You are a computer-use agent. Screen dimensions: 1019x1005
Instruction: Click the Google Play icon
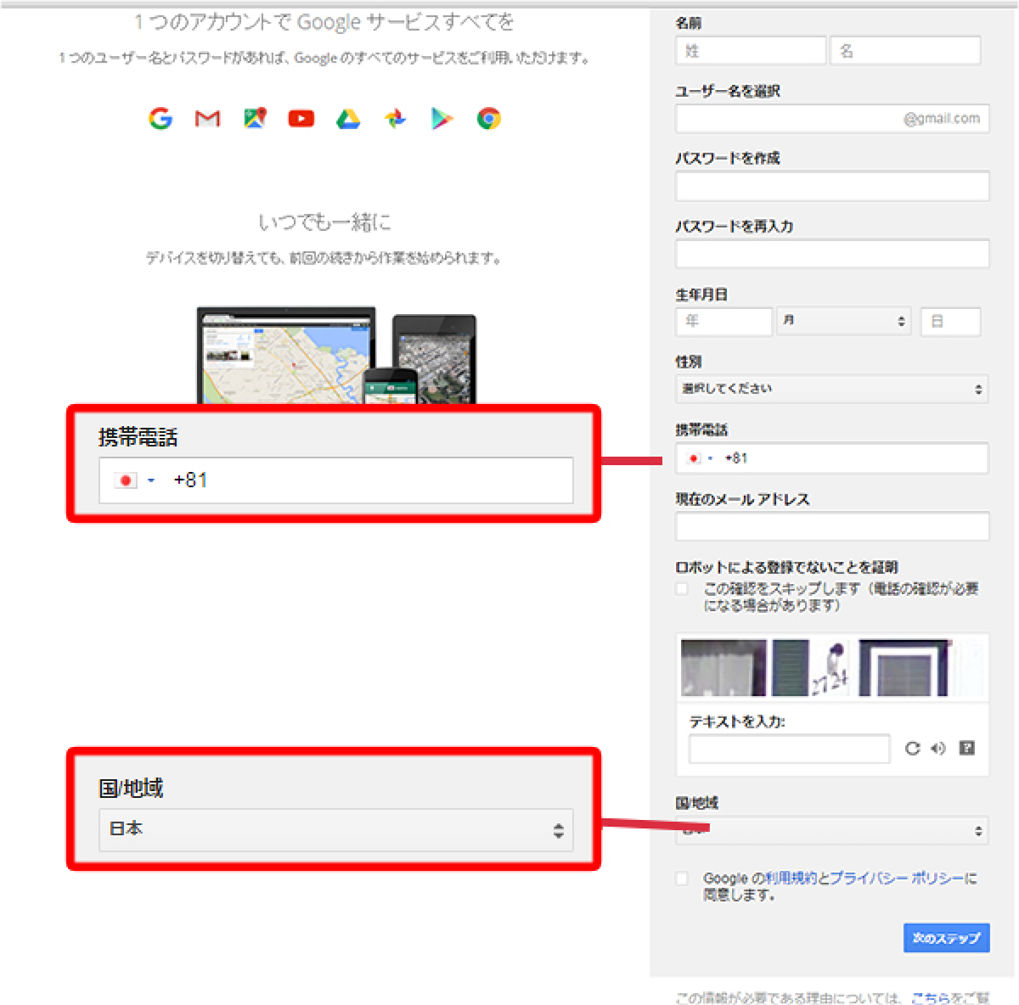[442, 119]
